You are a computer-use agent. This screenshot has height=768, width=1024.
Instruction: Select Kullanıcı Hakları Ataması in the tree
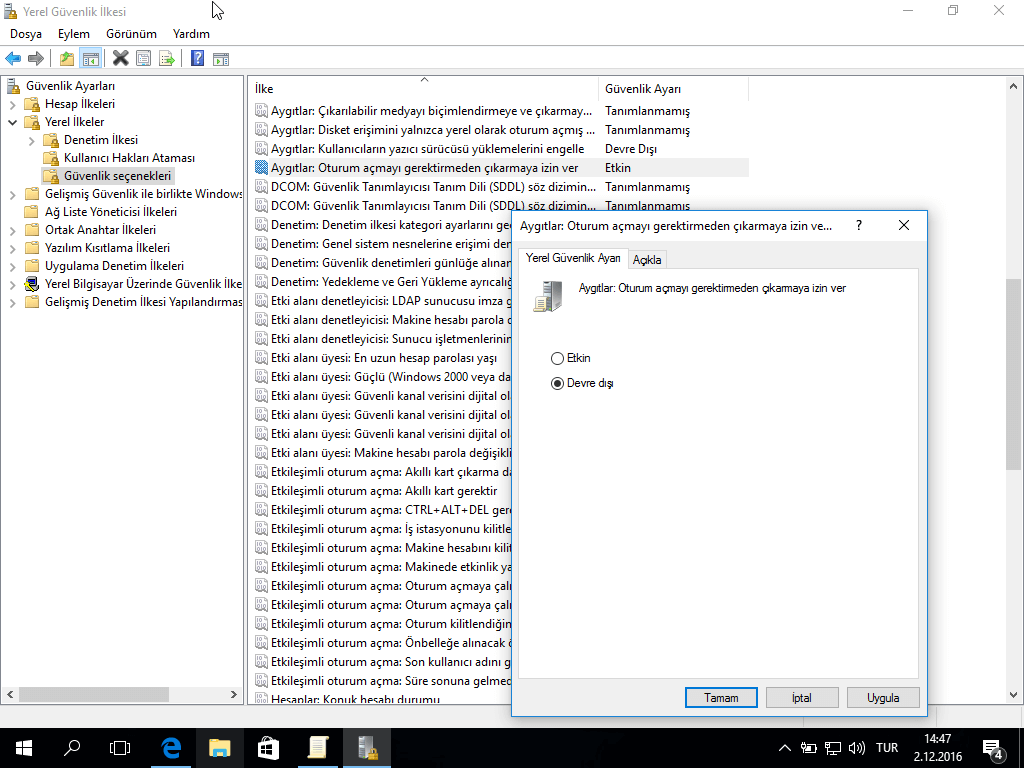pos(129,158)
